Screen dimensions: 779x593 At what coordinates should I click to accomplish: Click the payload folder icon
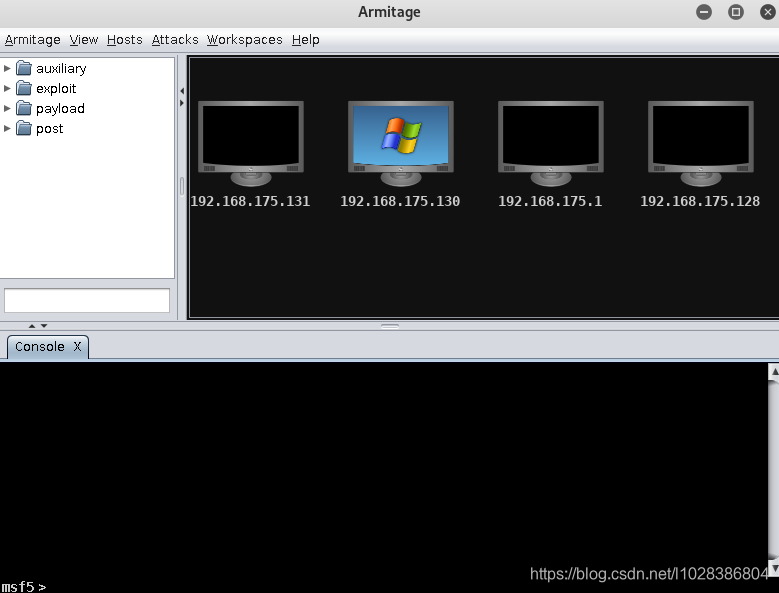point(24,108)
